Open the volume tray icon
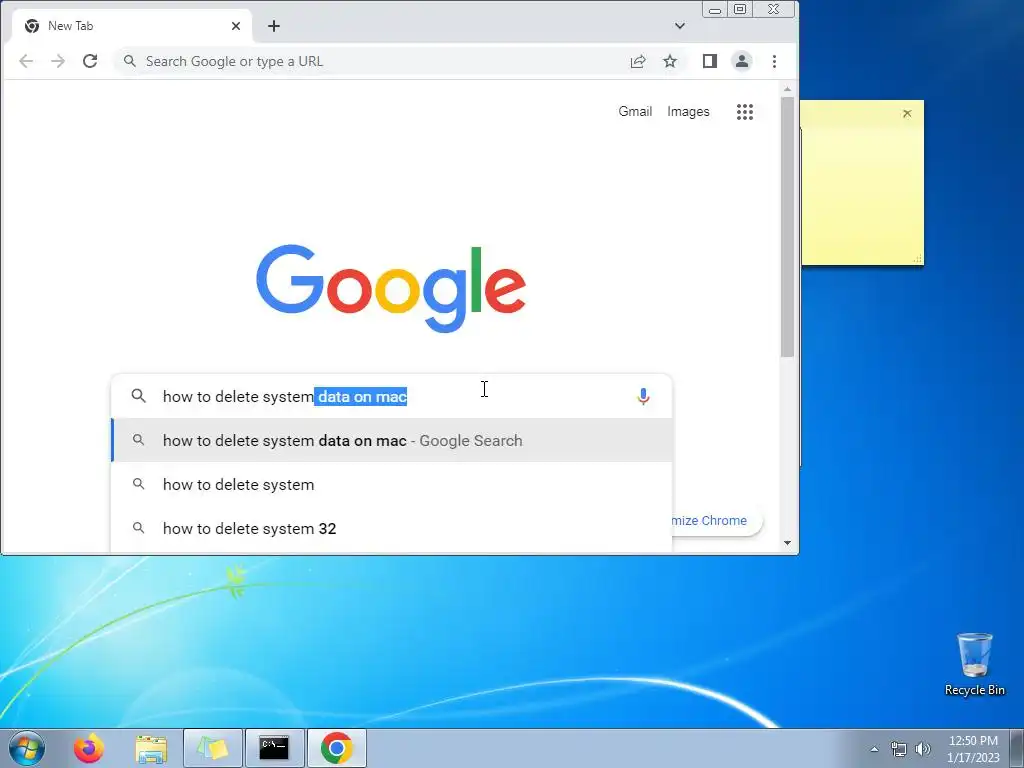The image size is (1024, 768). coord(923,749)
